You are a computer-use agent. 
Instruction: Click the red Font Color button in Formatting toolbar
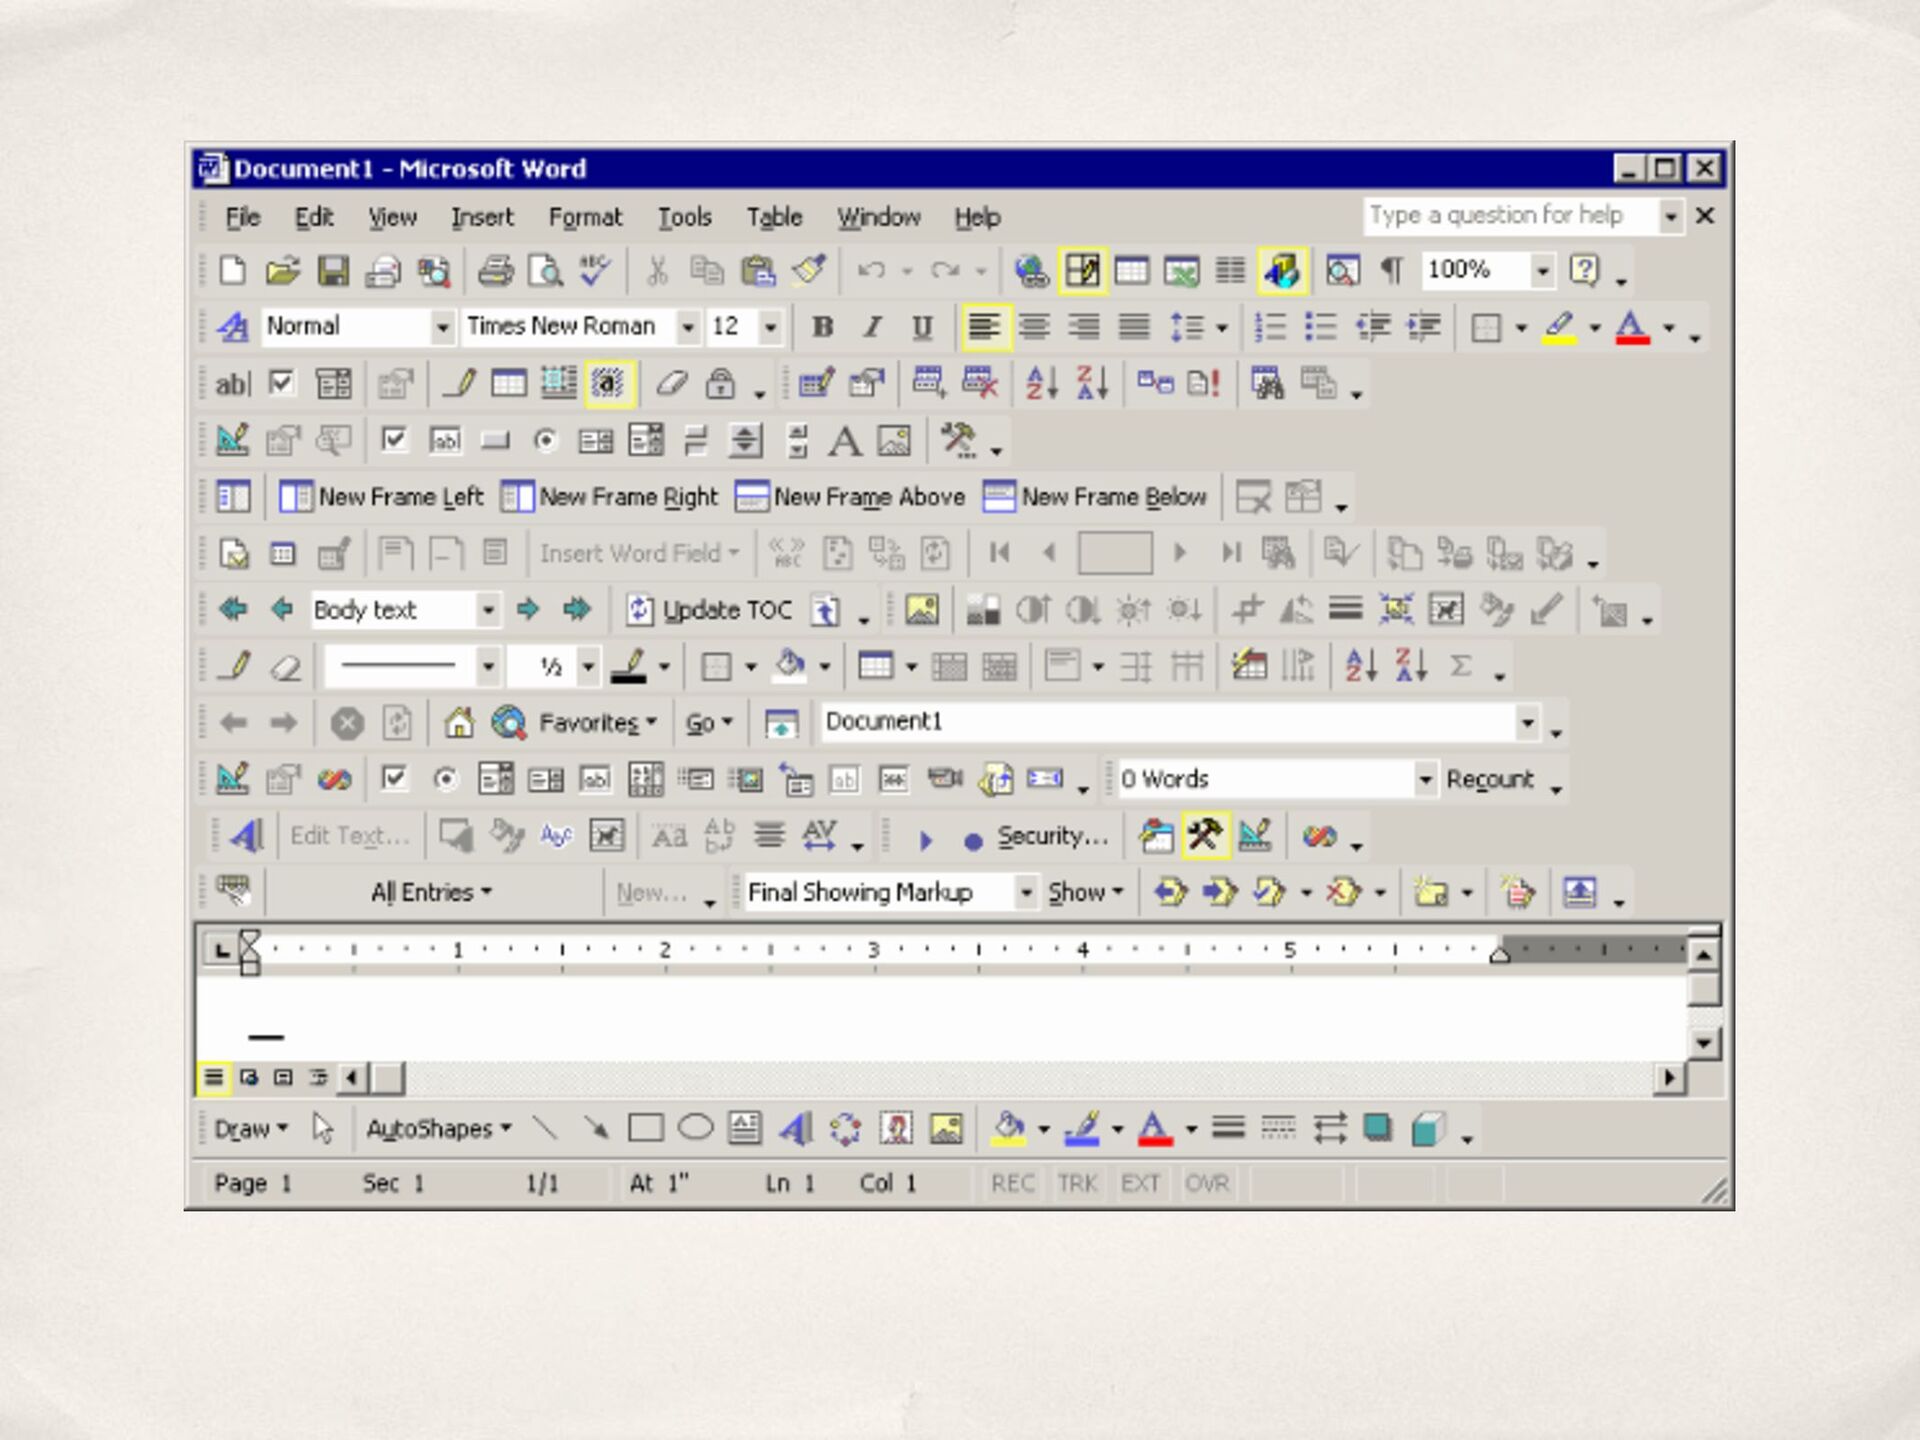click(1632, 327)
